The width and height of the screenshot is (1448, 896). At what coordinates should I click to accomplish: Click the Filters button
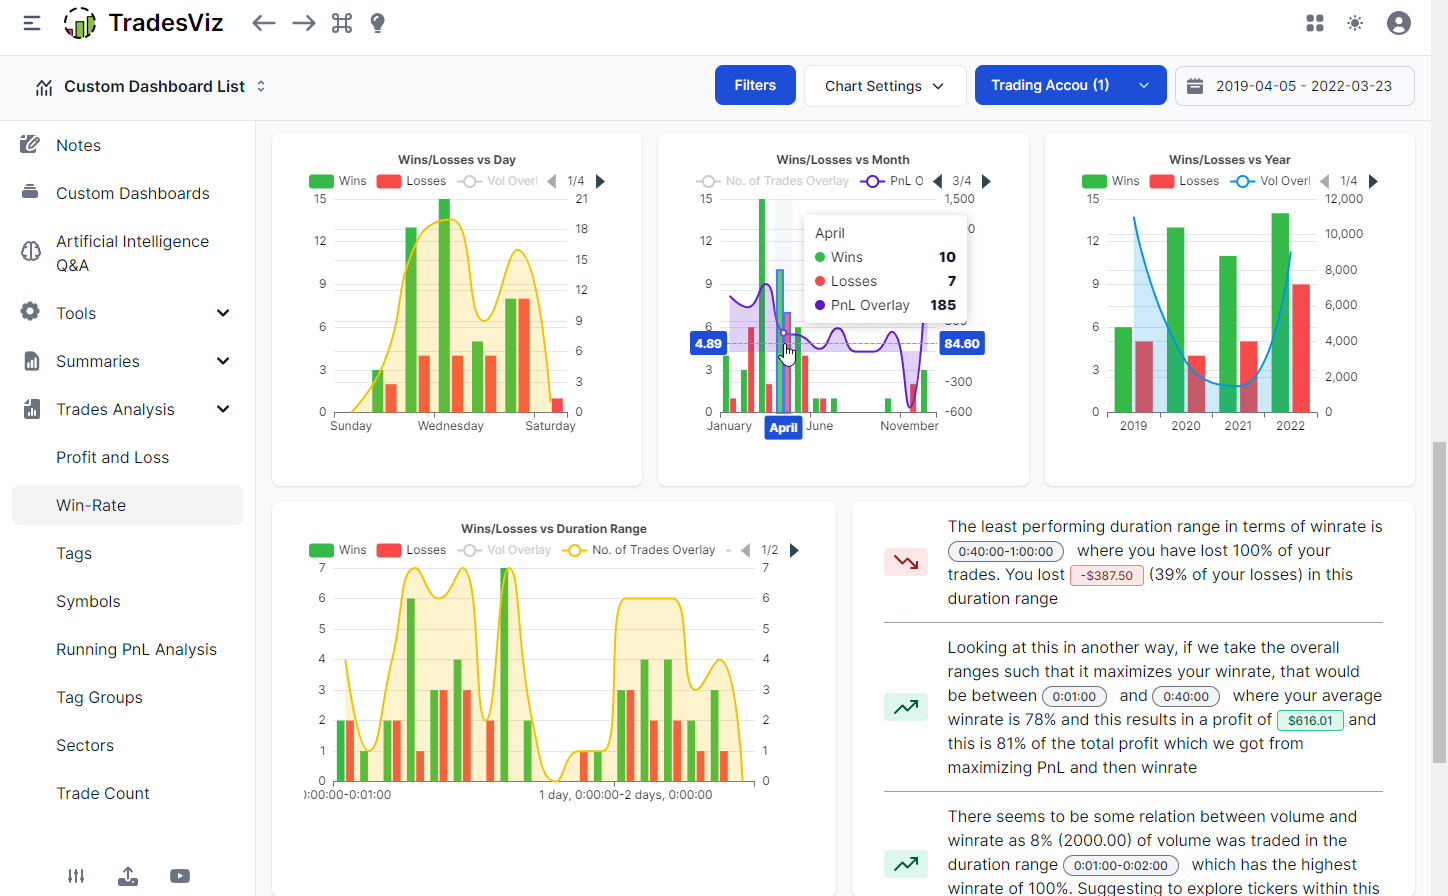click(755, 85)
